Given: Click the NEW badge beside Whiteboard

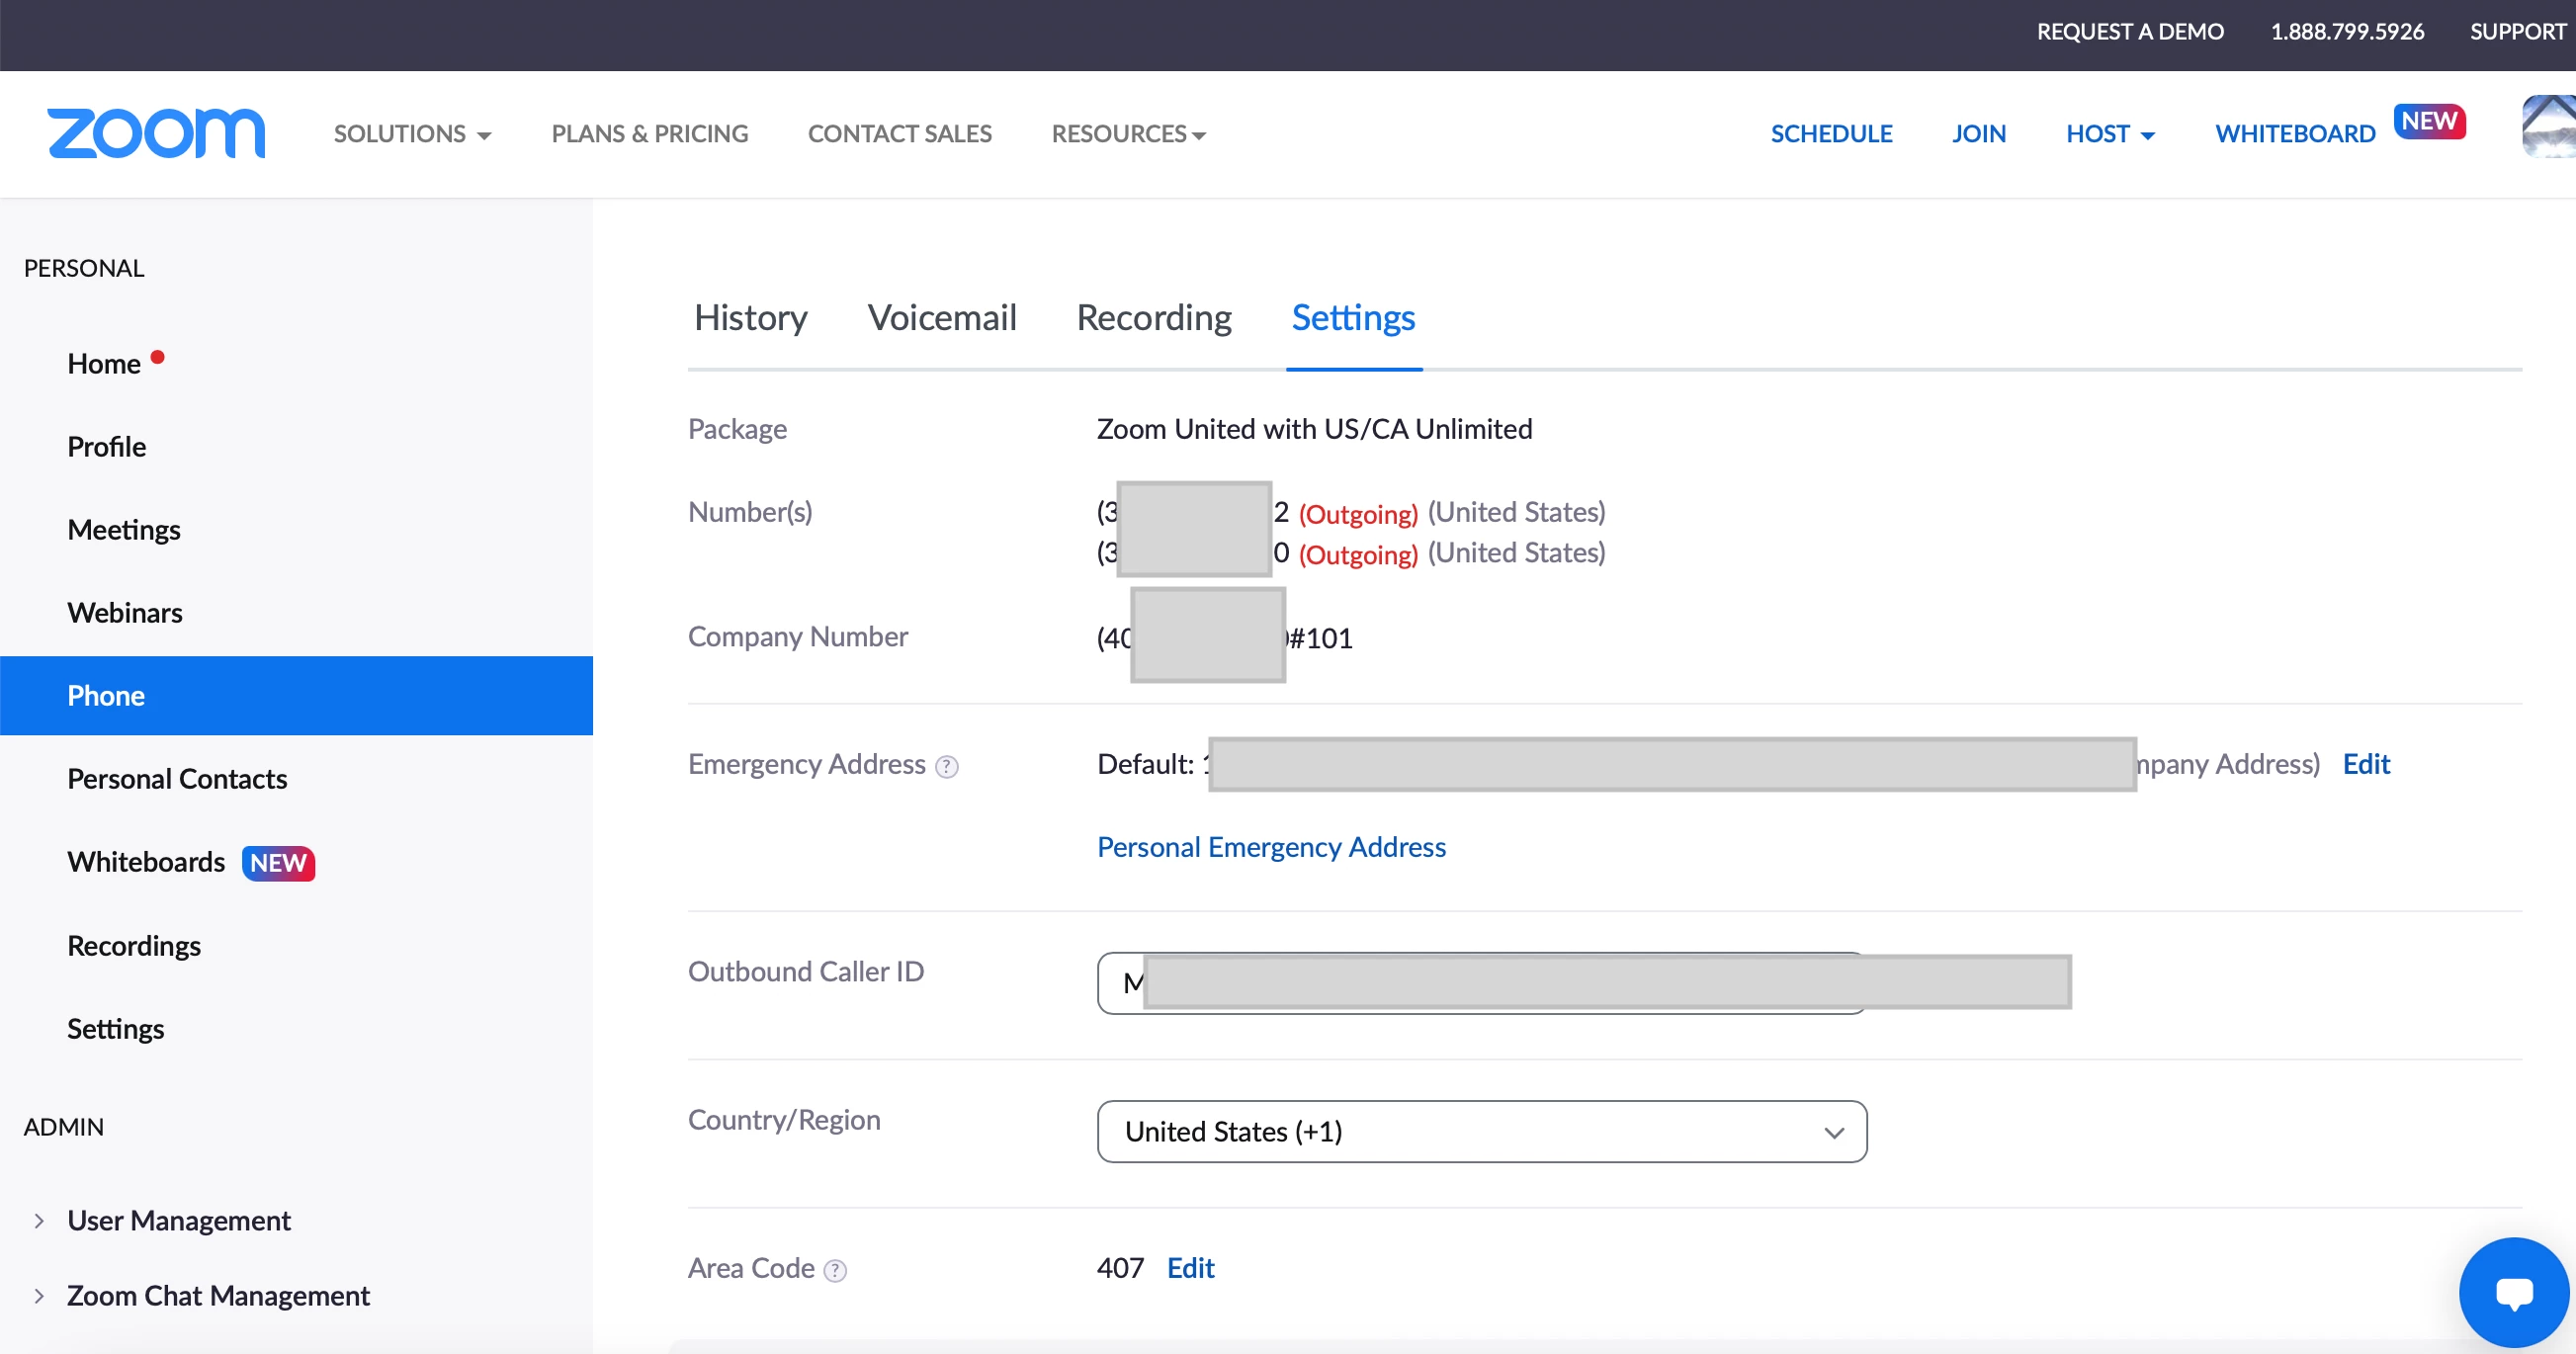Looking at the screenshot, I should coord(2429,121).
